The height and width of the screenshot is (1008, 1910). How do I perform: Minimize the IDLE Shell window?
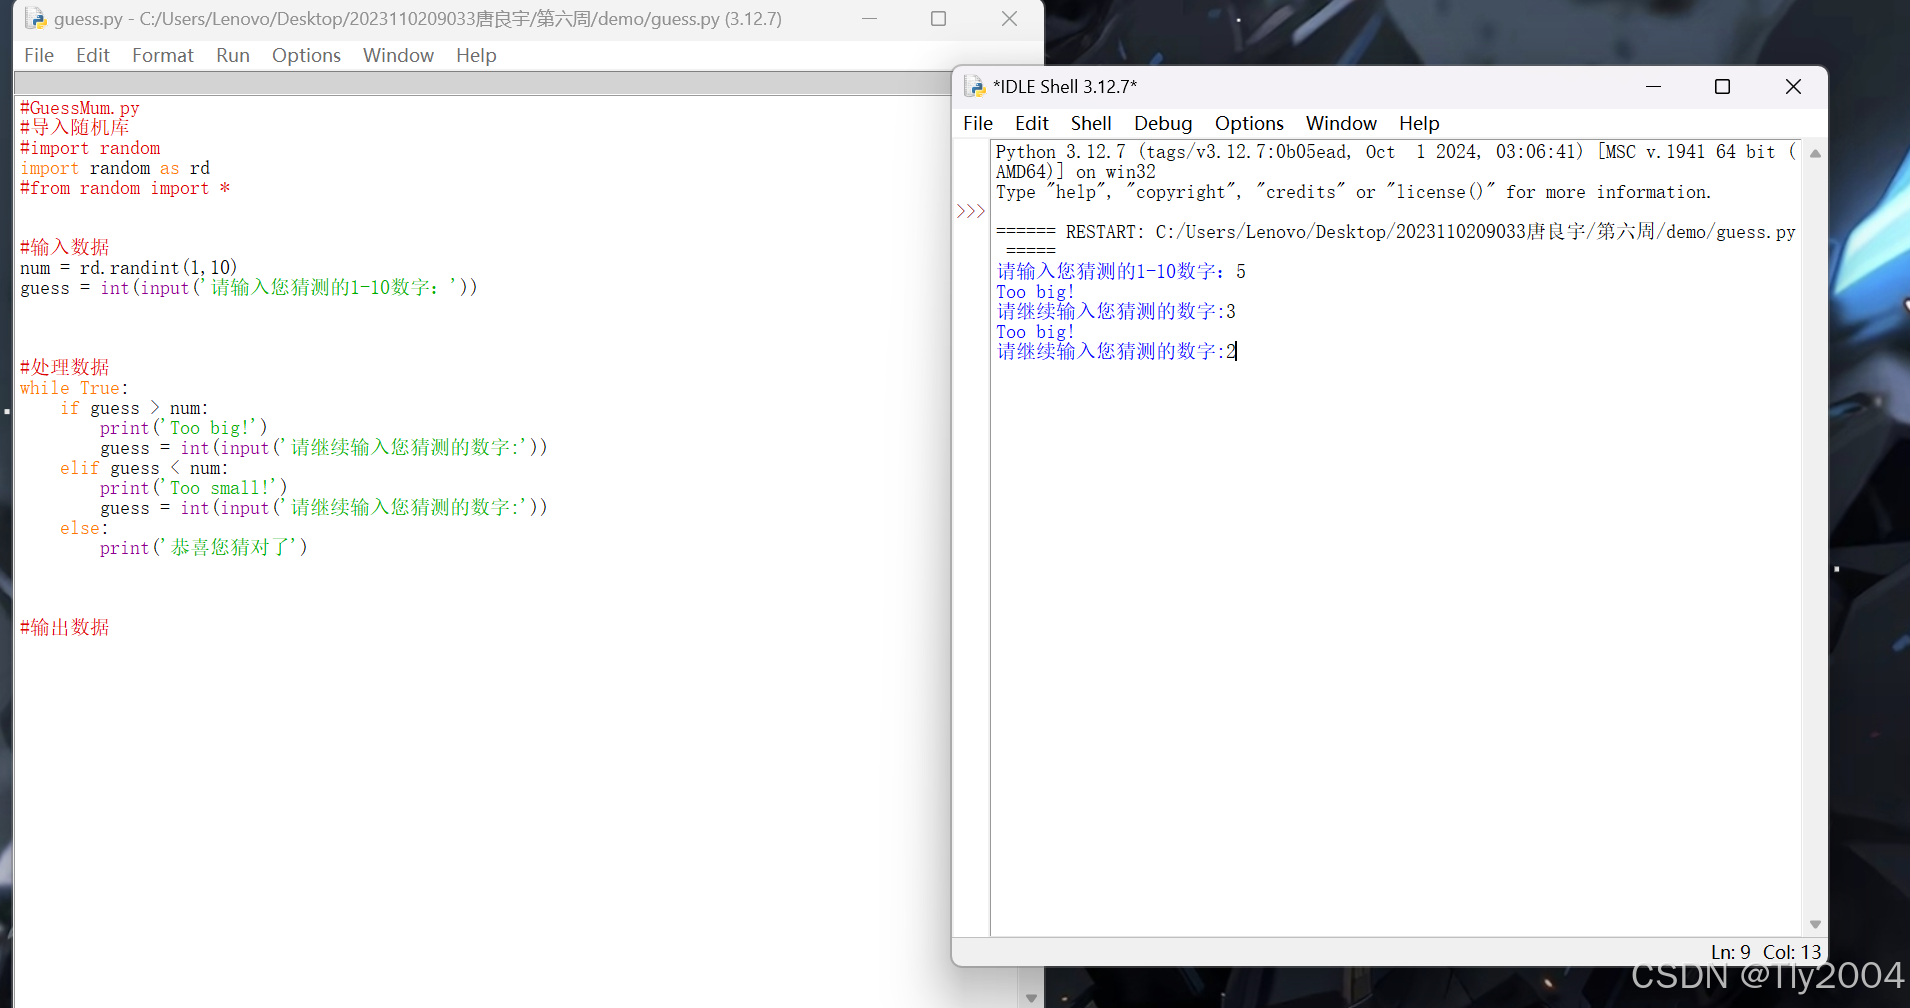(x=1653, y=87)
